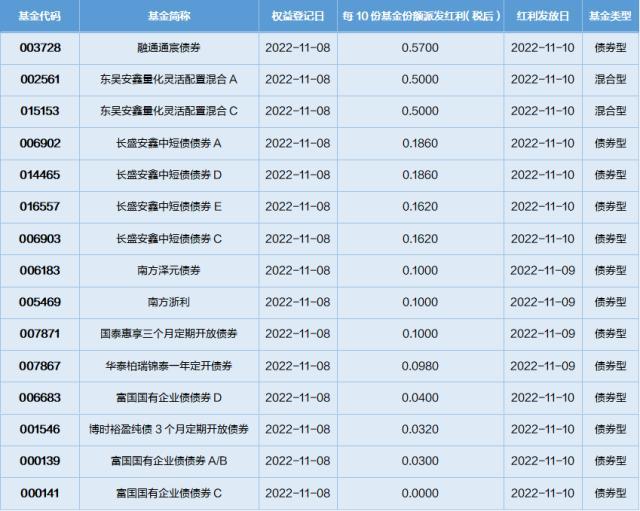Select fund name 长盛安鑫中短债债券 D
640x511 pixels.
pos(169,175)
